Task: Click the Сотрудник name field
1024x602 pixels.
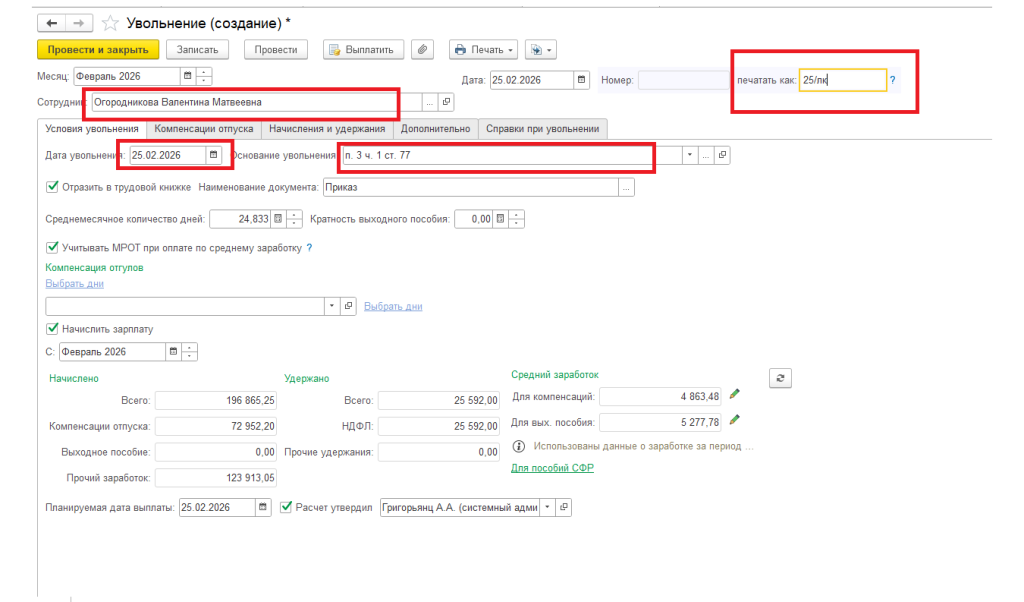Action: pos(256,103)
